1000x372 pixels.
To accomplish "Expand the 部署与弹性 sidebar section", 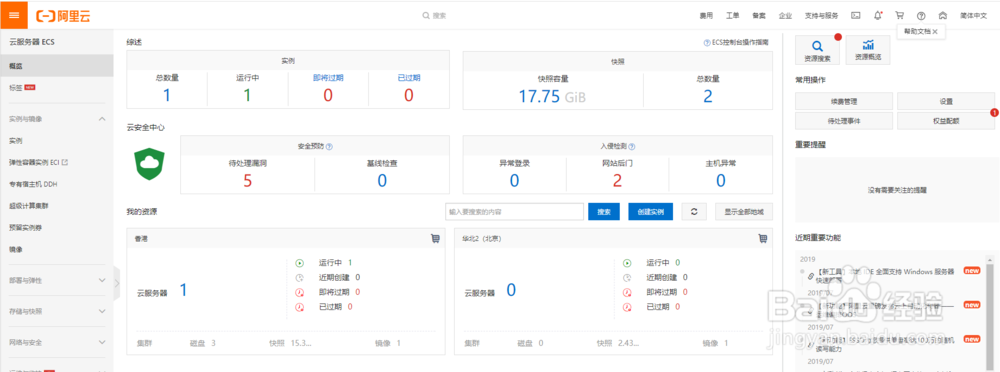I will (102, 280).
